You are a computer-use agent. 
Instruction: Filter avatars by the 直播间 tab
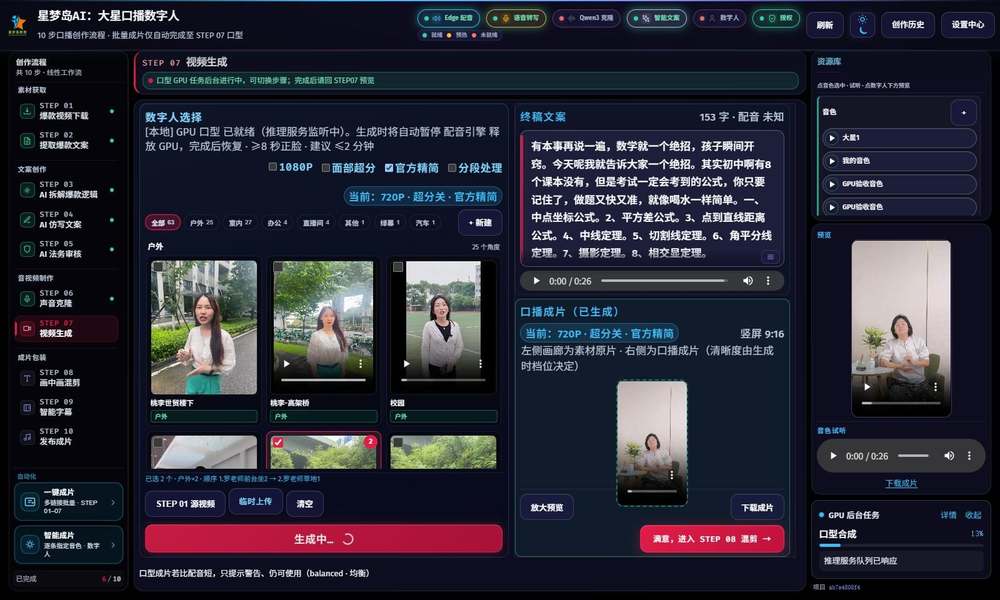[316, 223]
